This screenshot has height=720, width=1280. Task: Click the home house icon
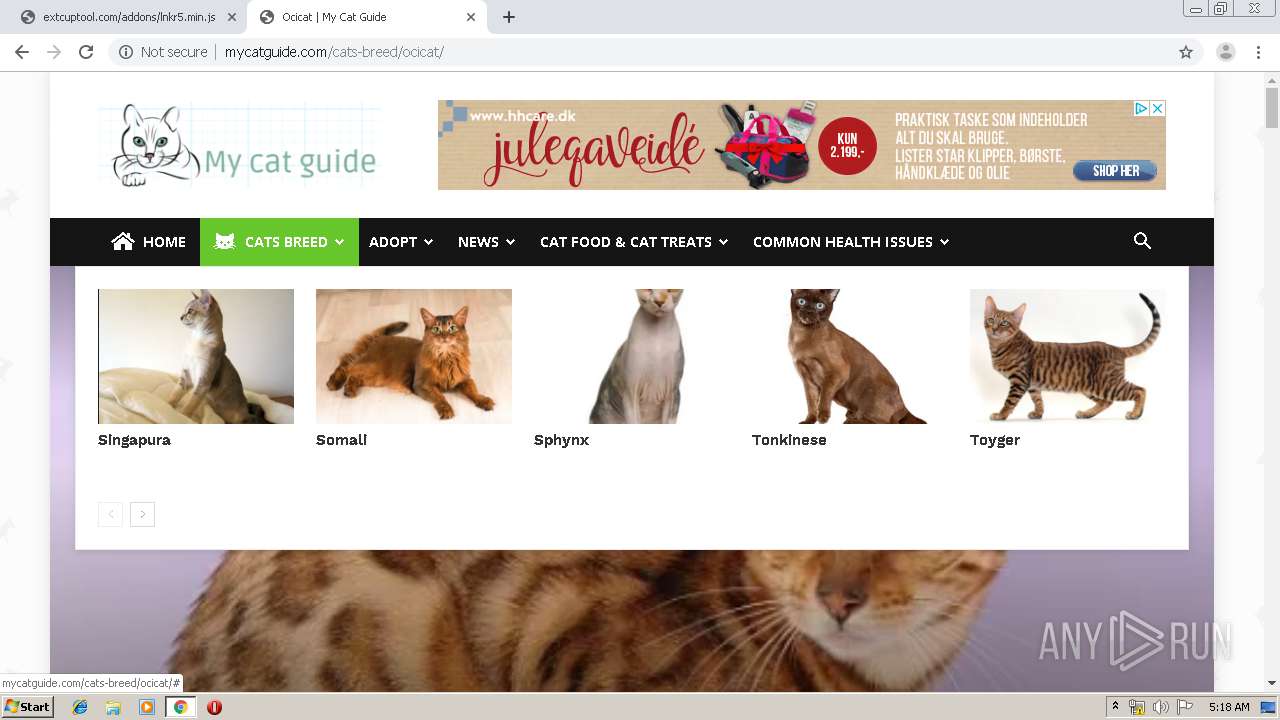tap(123, 241)
